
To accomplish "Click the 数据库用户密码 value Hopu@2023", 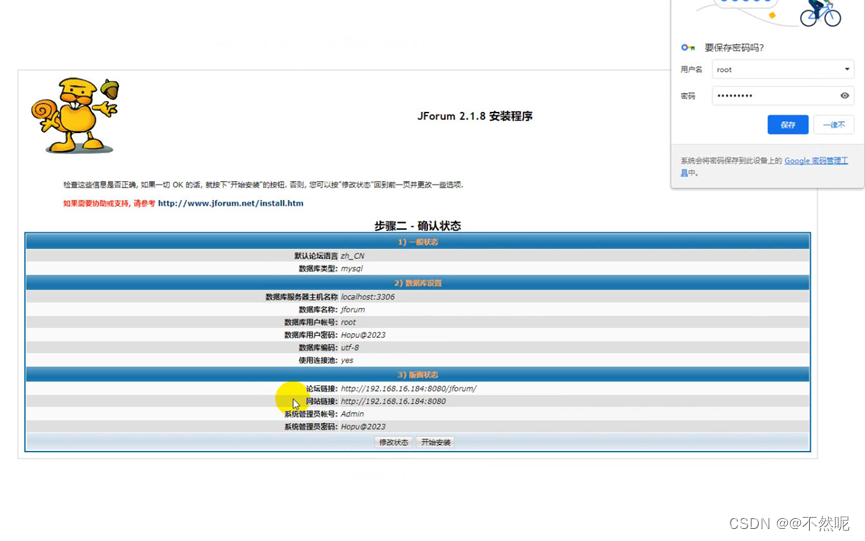I will click(363, 335).
